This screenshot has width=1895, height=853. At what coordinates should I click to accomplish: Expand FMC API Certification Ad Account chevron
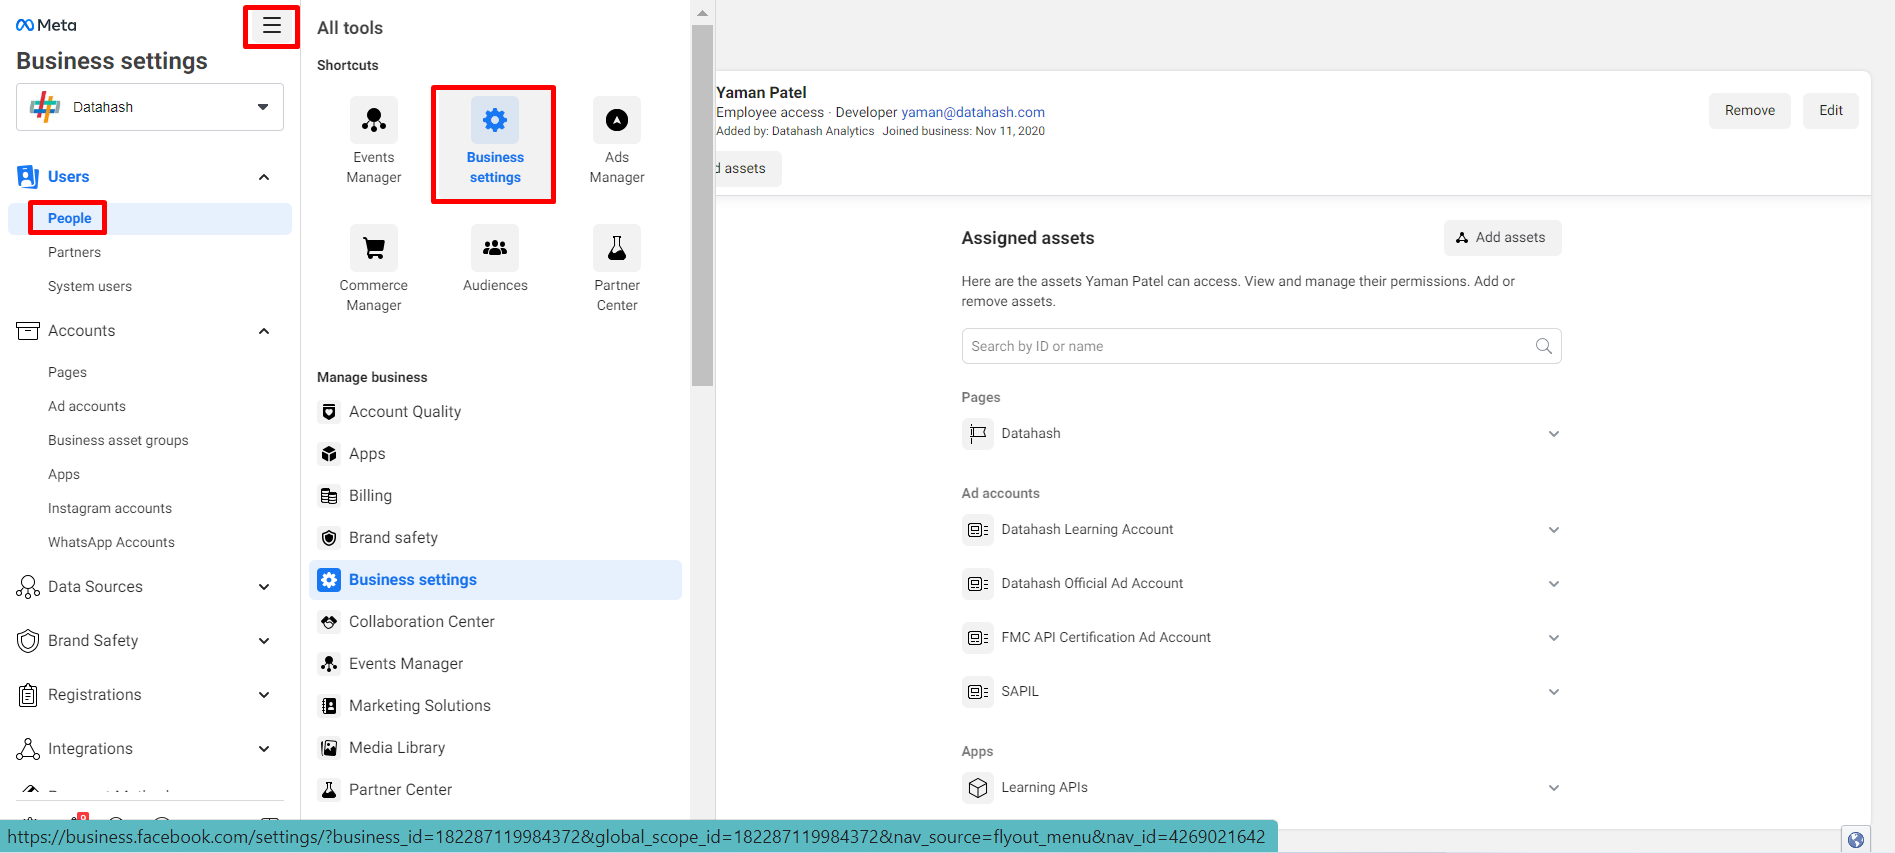[1554, 638]
